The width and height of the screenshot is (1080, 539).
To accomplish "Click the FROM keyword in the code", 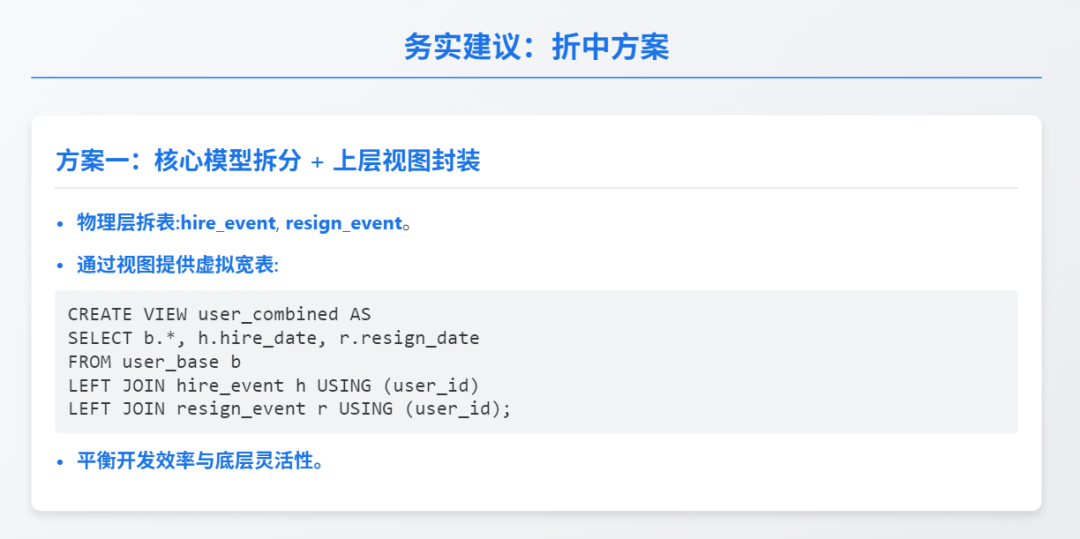I will point(89,362).
